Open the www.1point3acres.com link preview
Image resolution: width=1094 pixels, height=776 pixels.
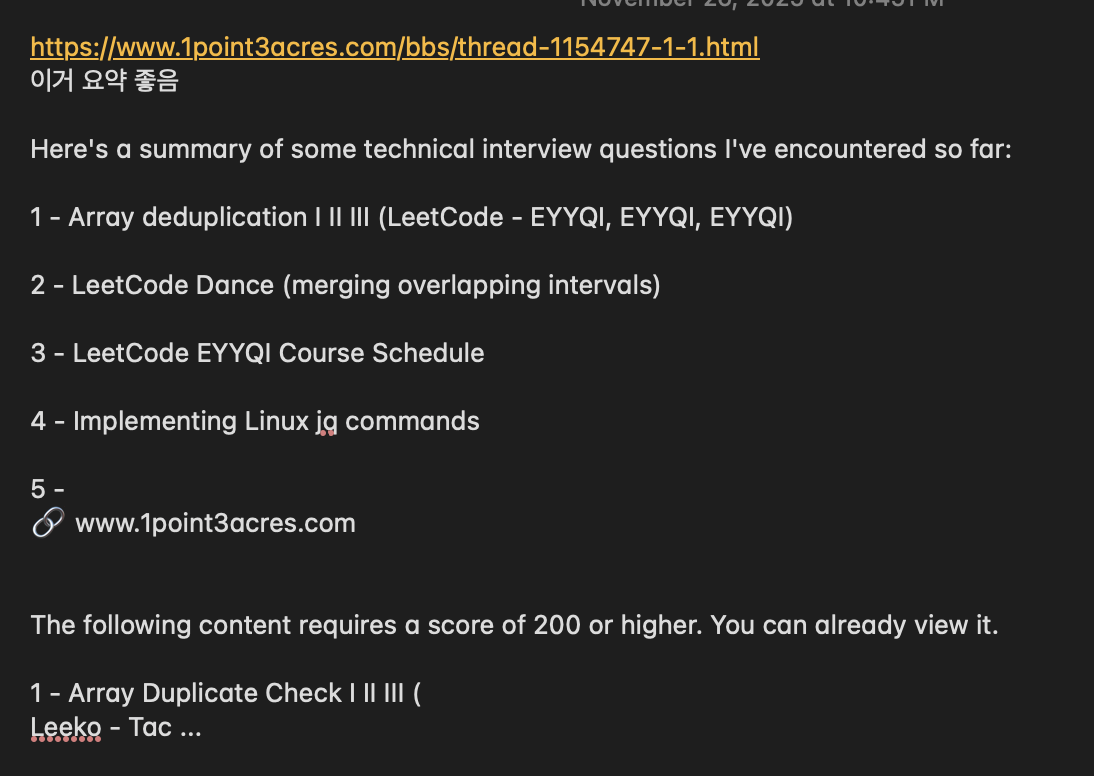[215, 523]
